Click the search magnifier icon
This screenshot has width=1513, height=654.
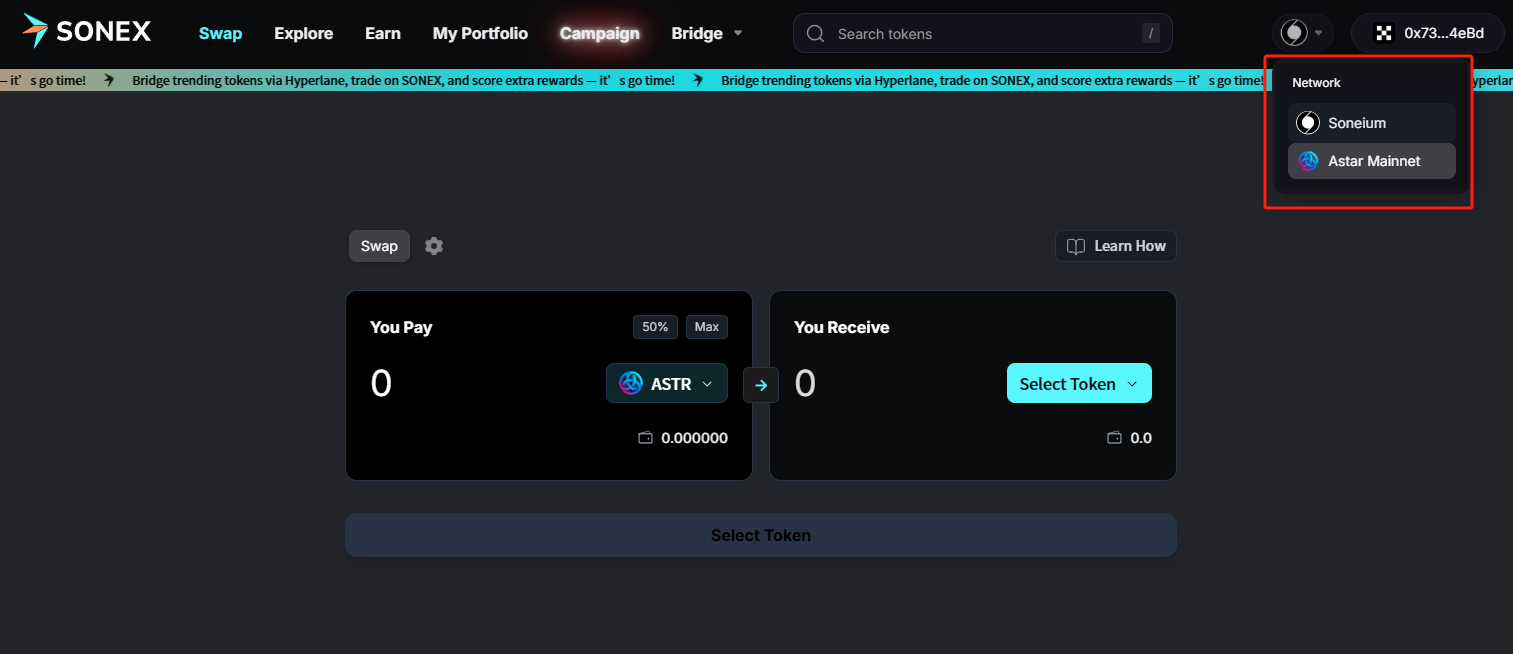[x=815, y=34]
